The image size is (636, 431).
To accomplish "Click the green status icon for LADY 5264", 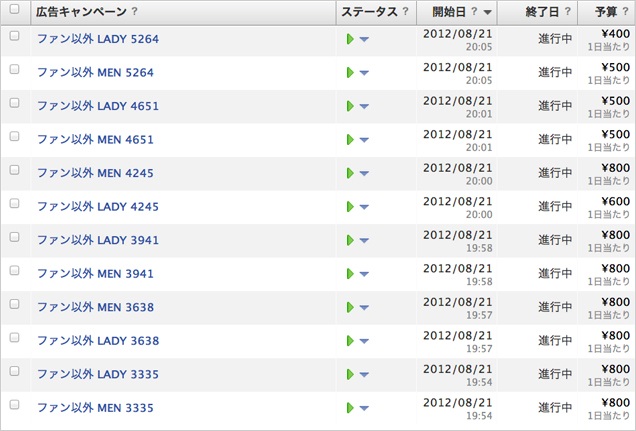I will point(350,39).
